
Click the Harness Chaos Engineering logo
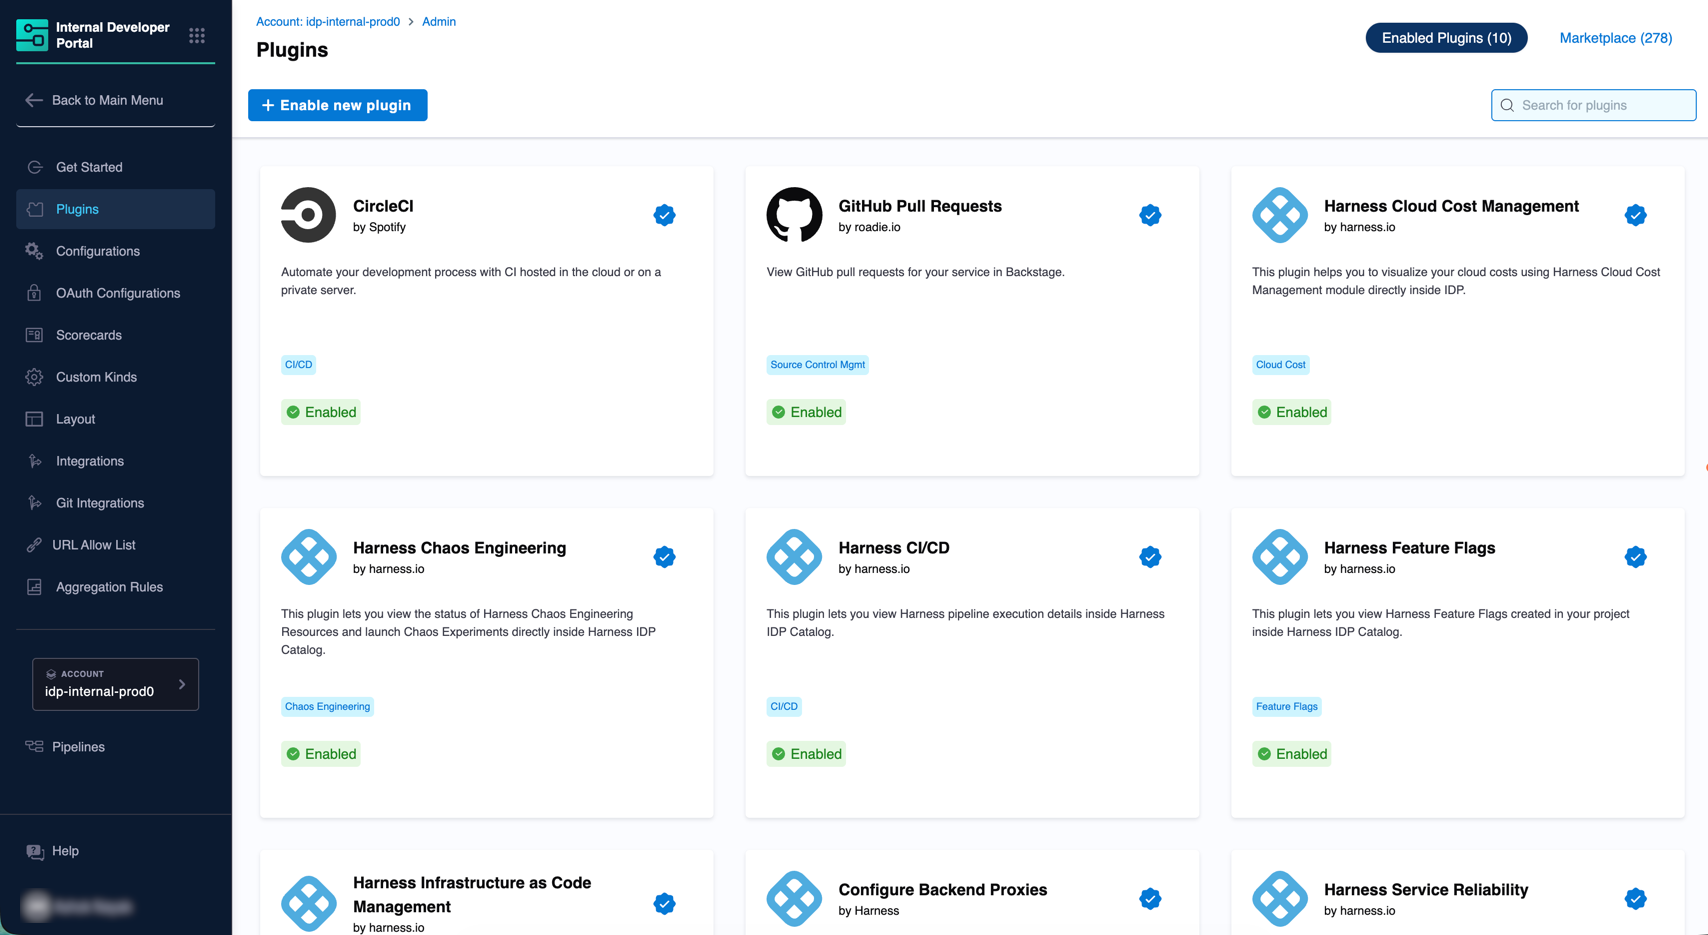pyautogui.click(x=308, y=557)
